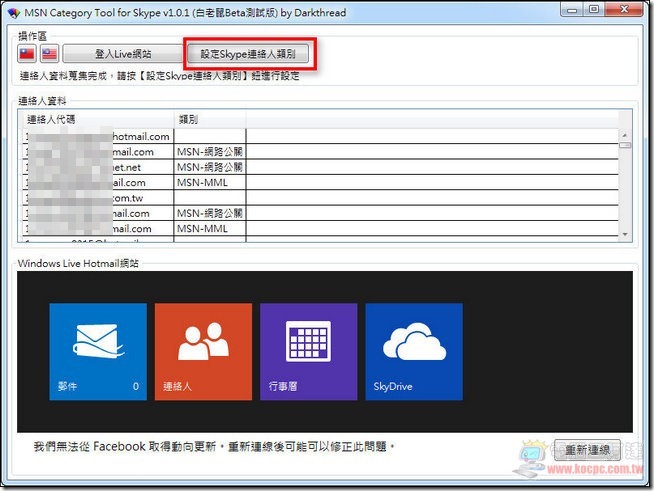Image resolution: width=654 pixels, height=491 pixels.
Task: Close the MSN Category Tool window
Action: [x=624, y=9]
